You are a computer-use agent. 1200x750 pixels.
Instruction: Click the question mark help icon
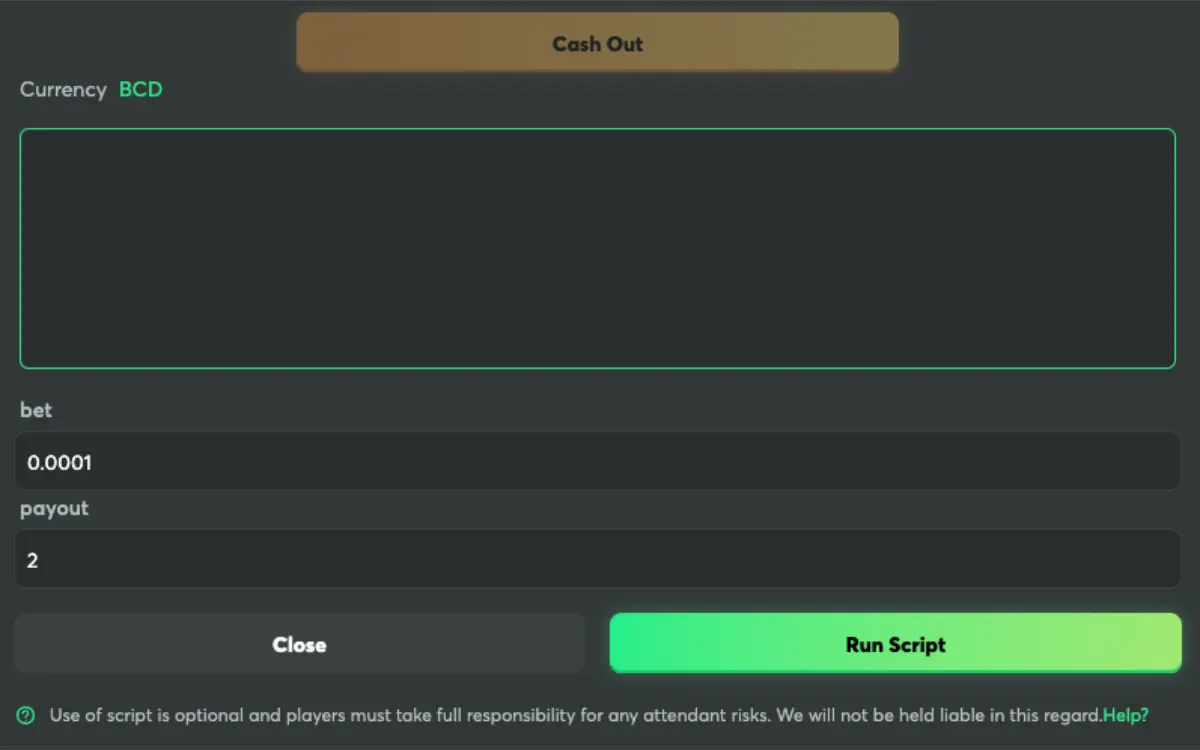tap(26, 715)
